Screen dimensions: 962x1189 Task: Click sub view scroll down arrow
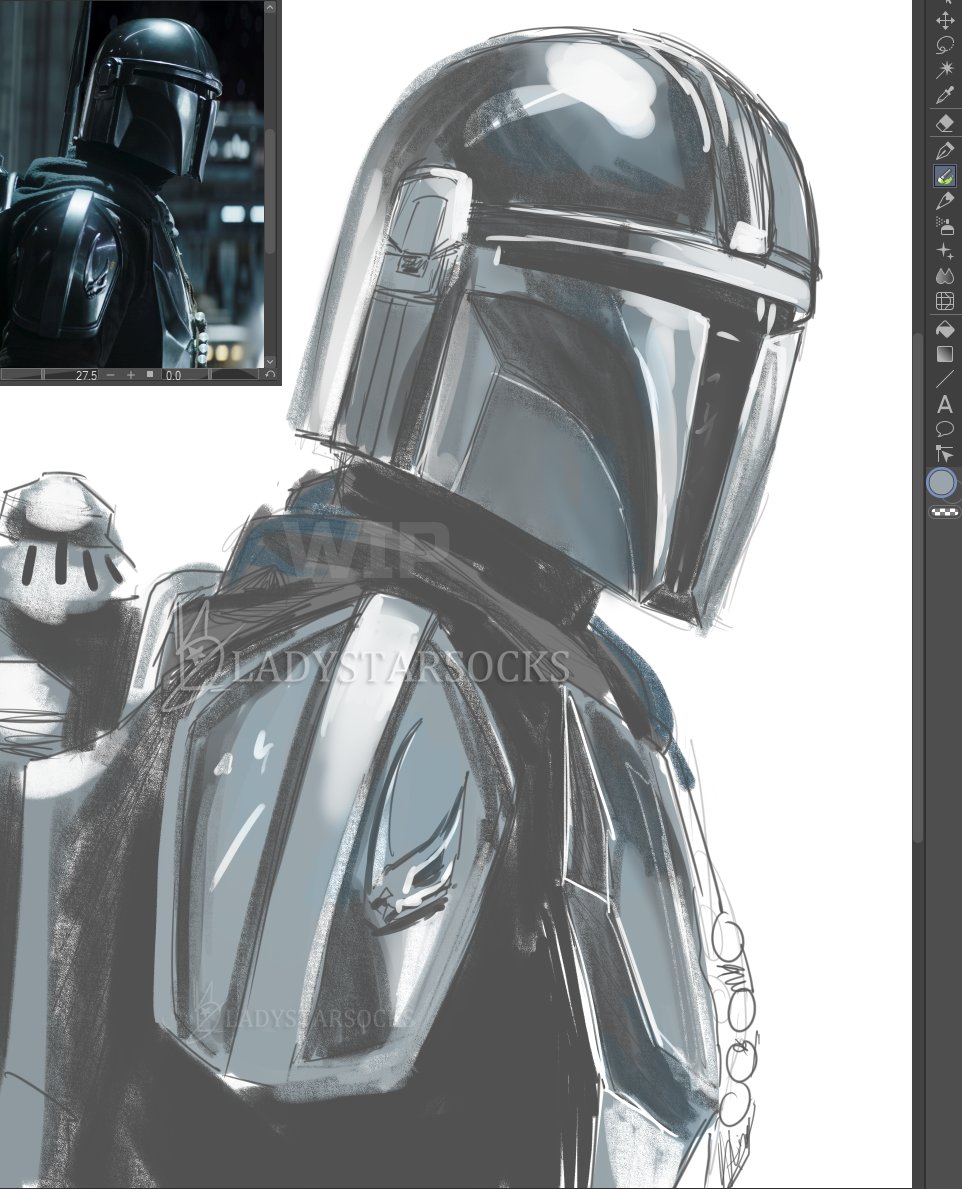(x=270, y=362)
